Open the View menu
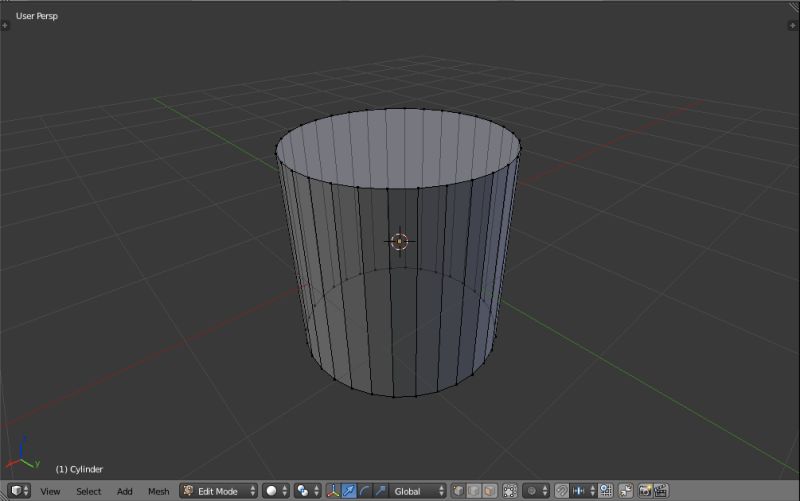 (x=50, y=491)
